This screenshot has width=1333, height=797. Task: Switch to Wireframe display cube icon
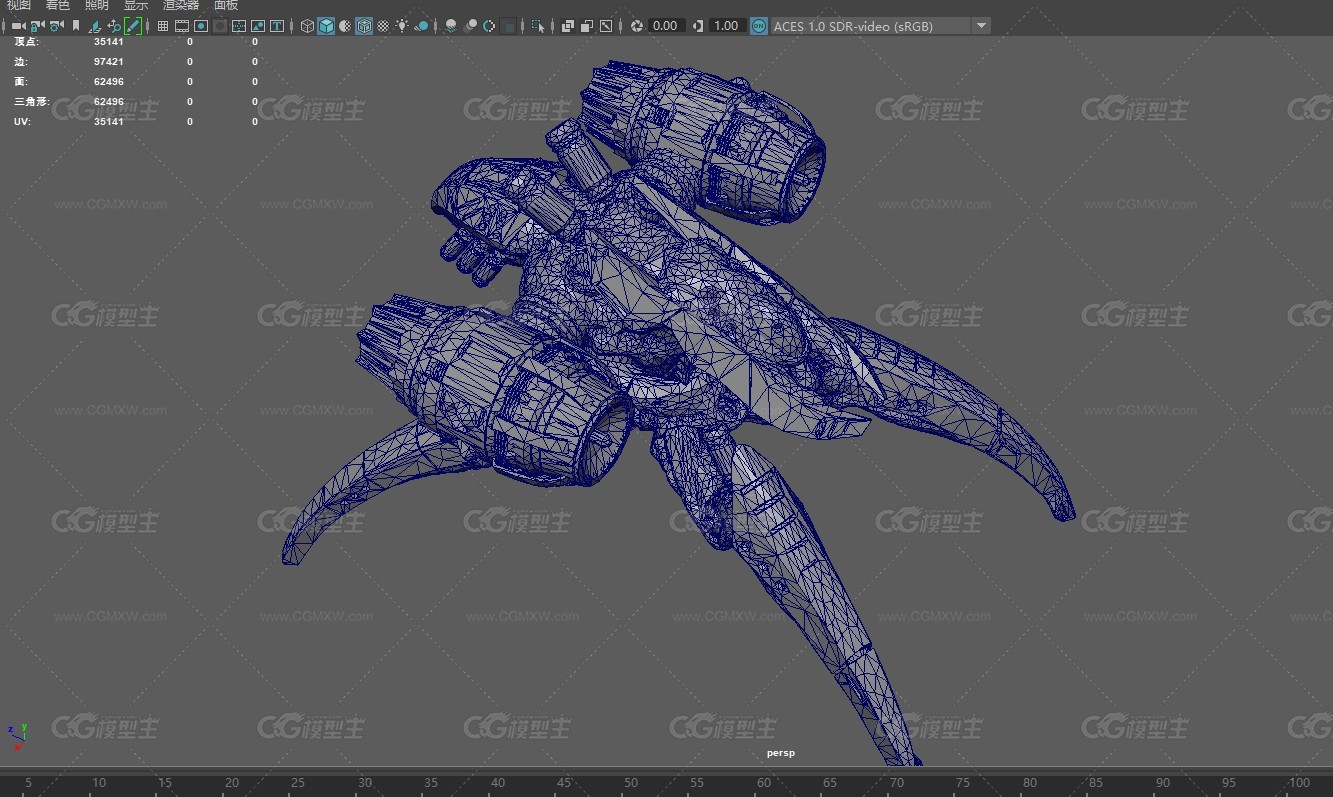308,26
